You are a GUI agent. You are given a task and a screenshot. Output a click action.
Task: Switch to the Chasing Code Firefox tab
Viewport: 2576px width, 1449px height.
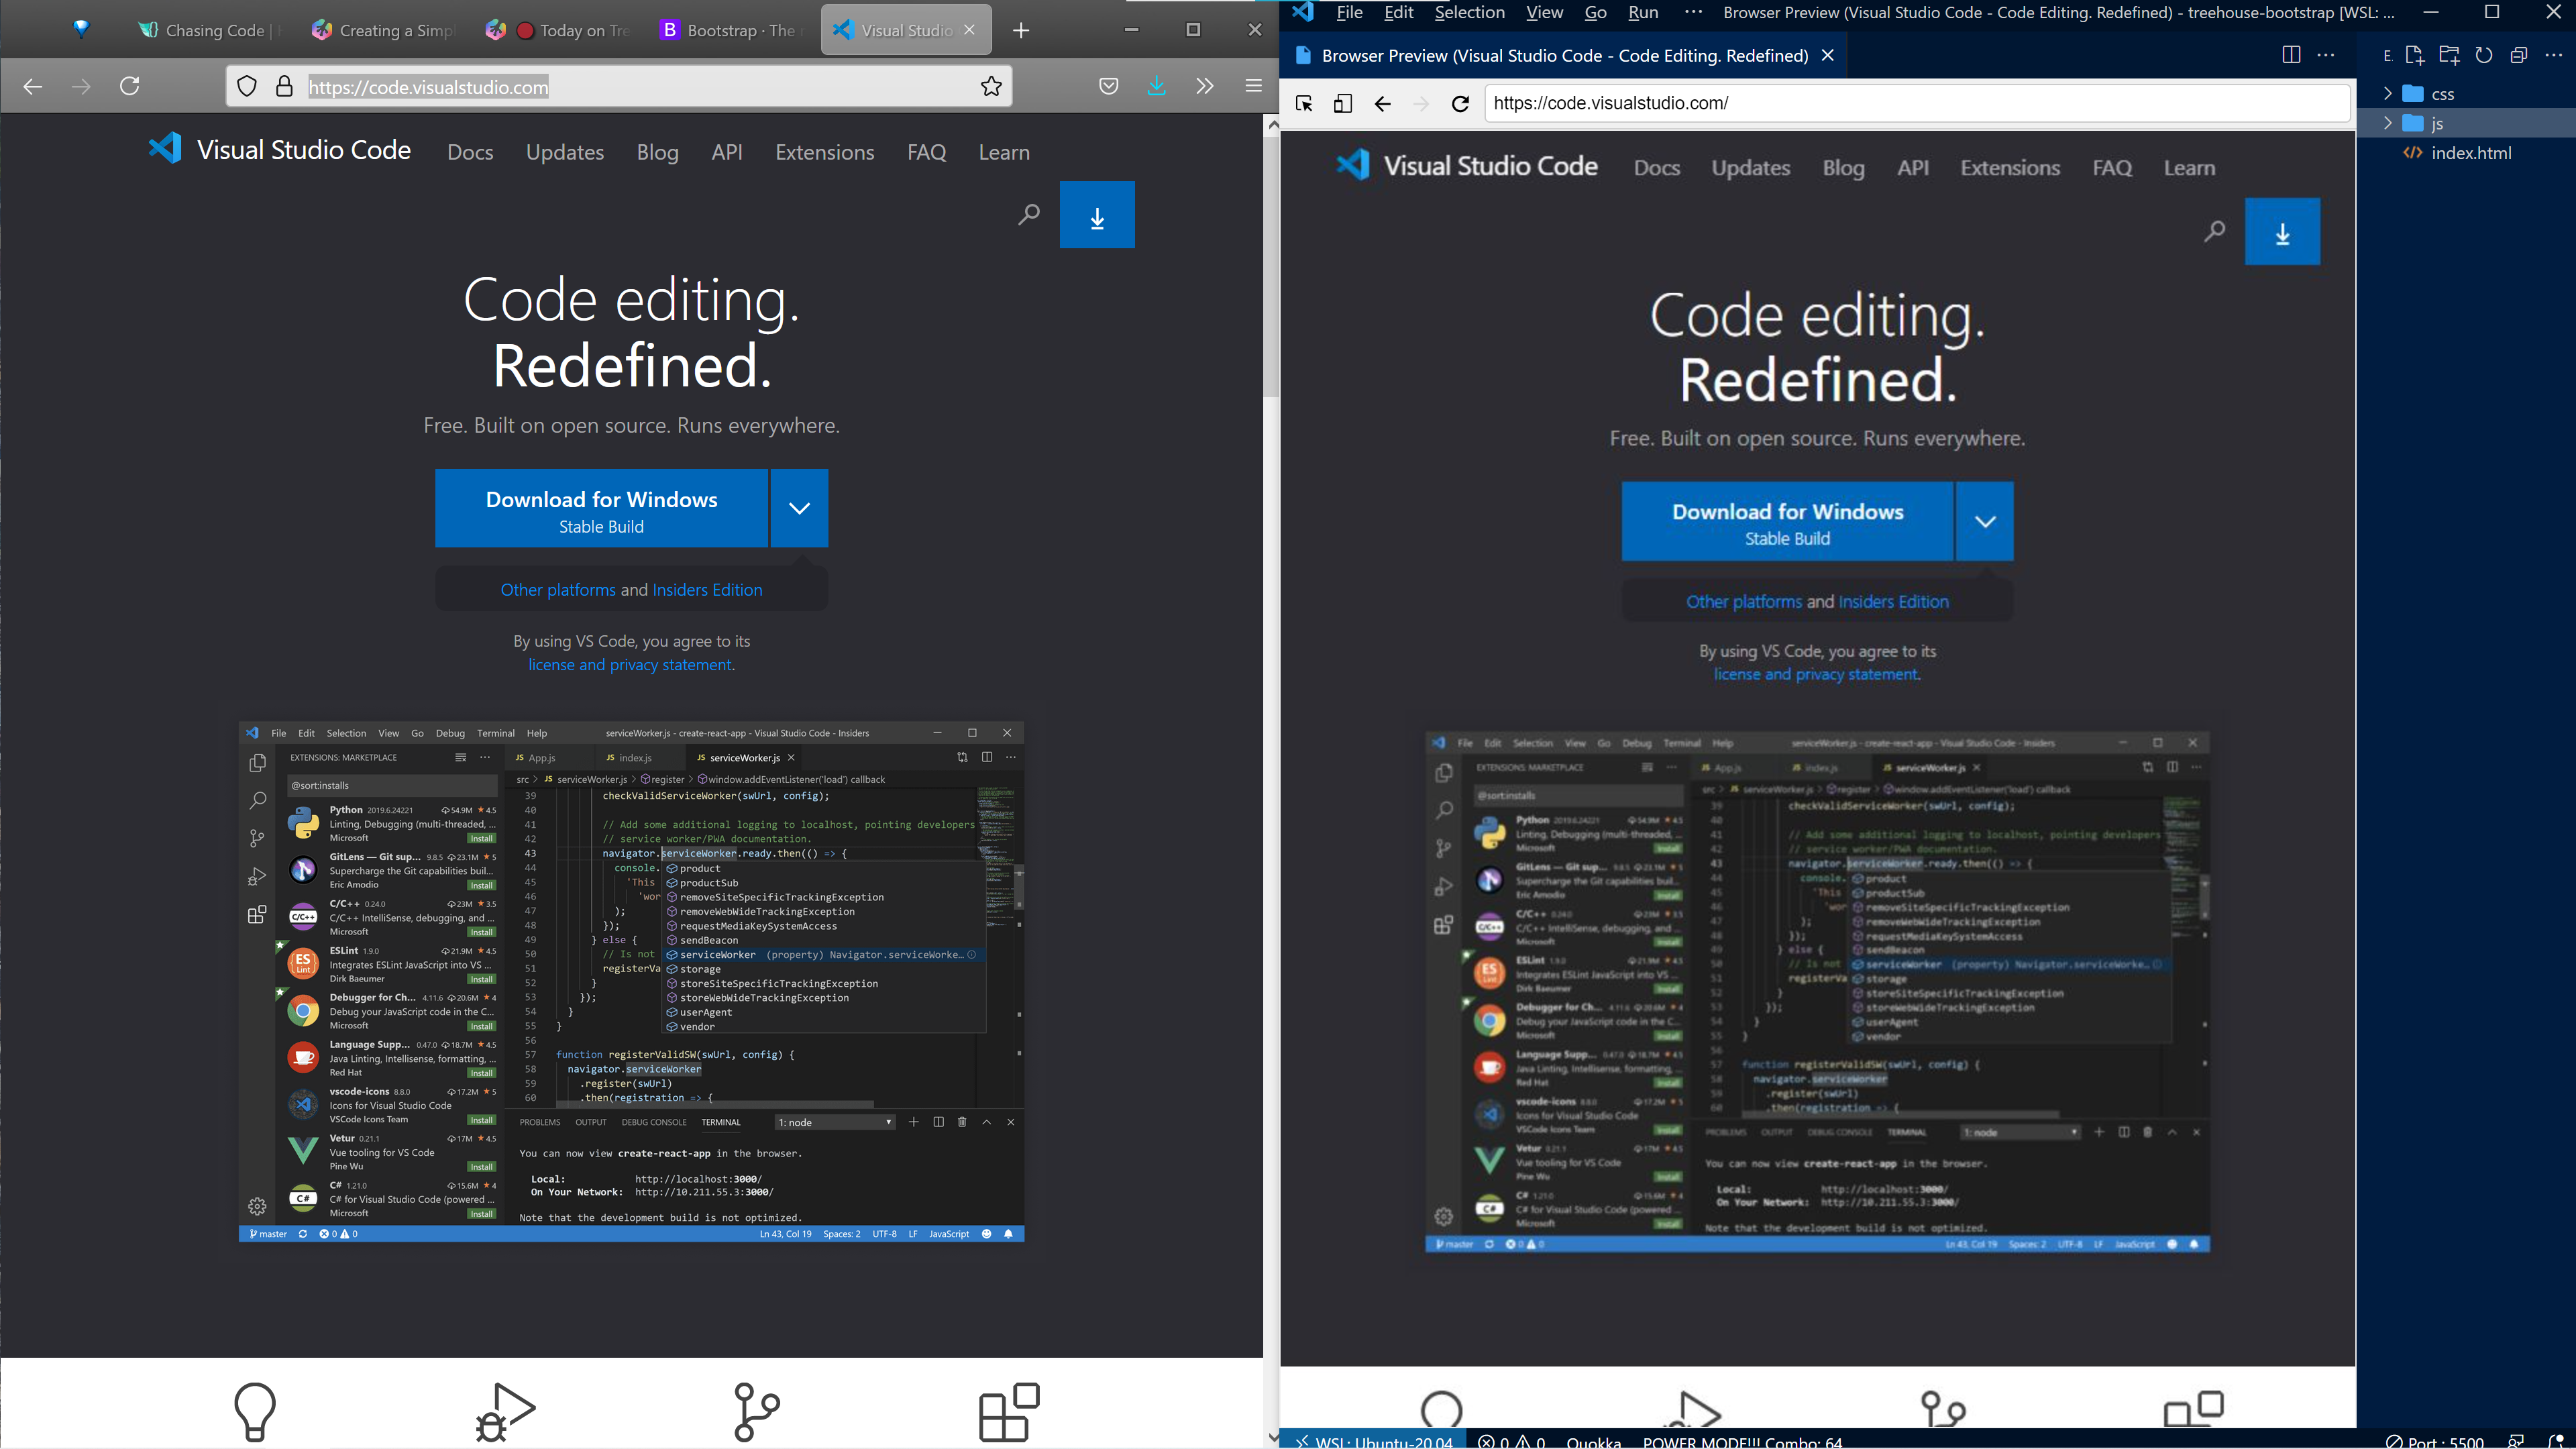(210, 30)
